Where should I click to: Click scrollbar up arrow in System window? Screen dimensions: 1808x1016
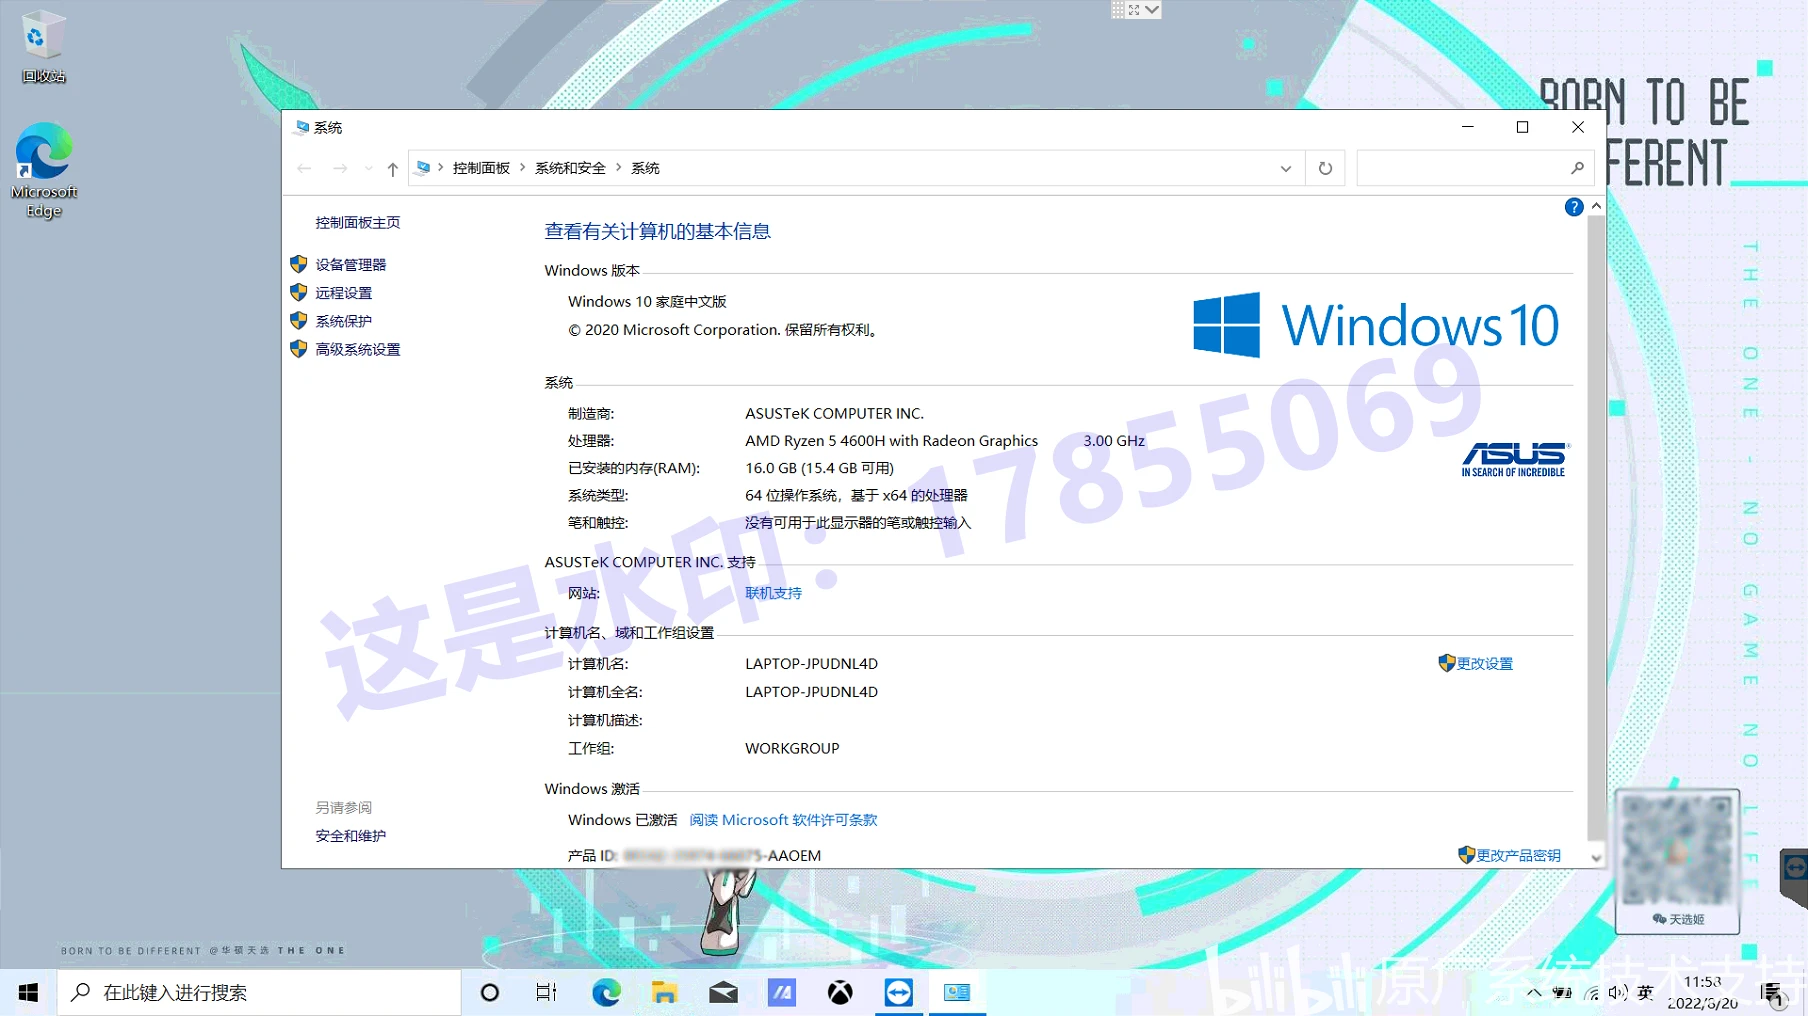click(x=1596, y=206)
